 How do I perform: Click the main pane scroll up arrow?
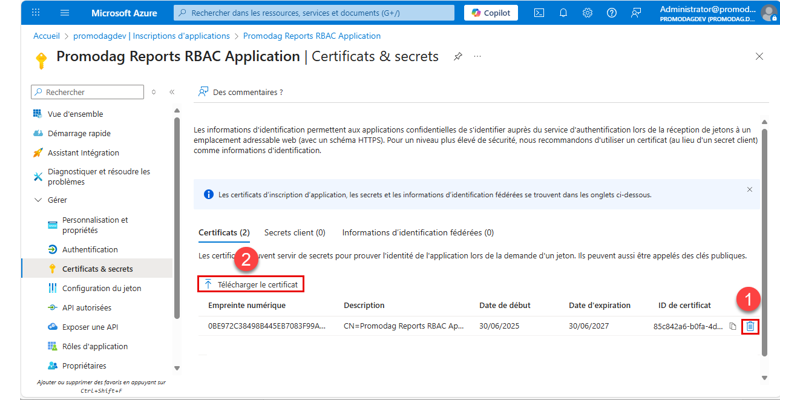[764, 122]
